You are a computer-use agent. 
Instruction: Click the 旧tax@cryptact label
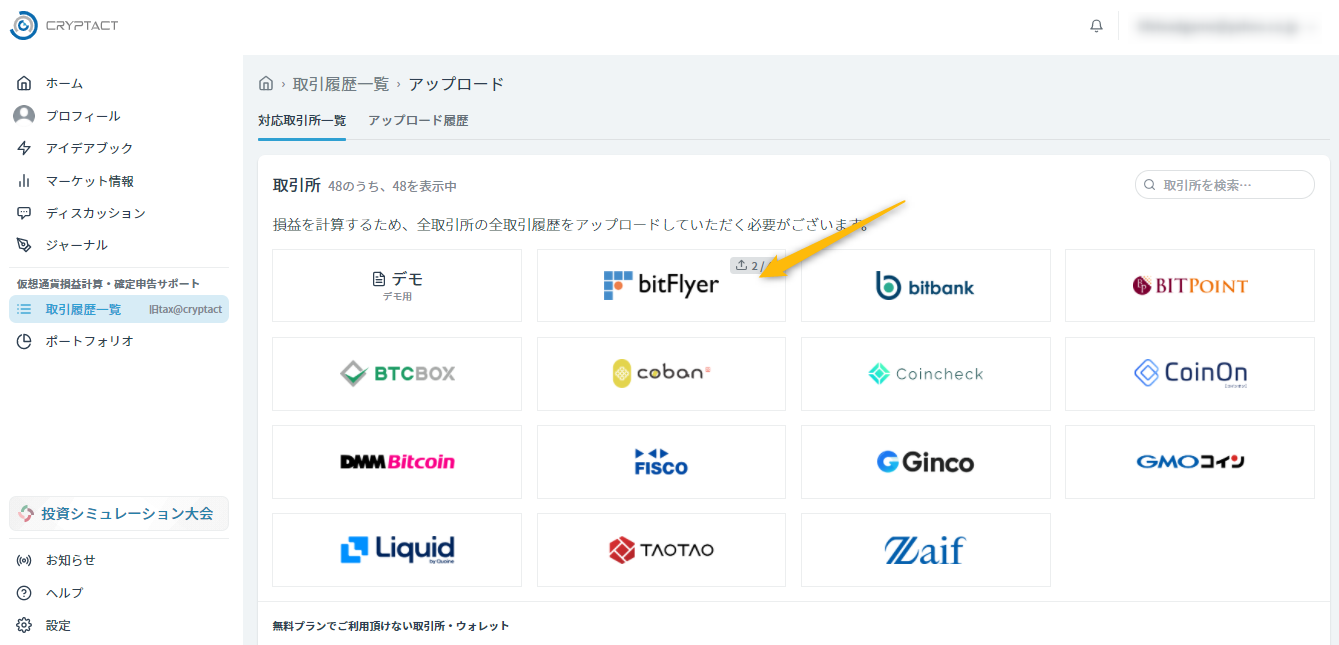click(x=185, y=310)
